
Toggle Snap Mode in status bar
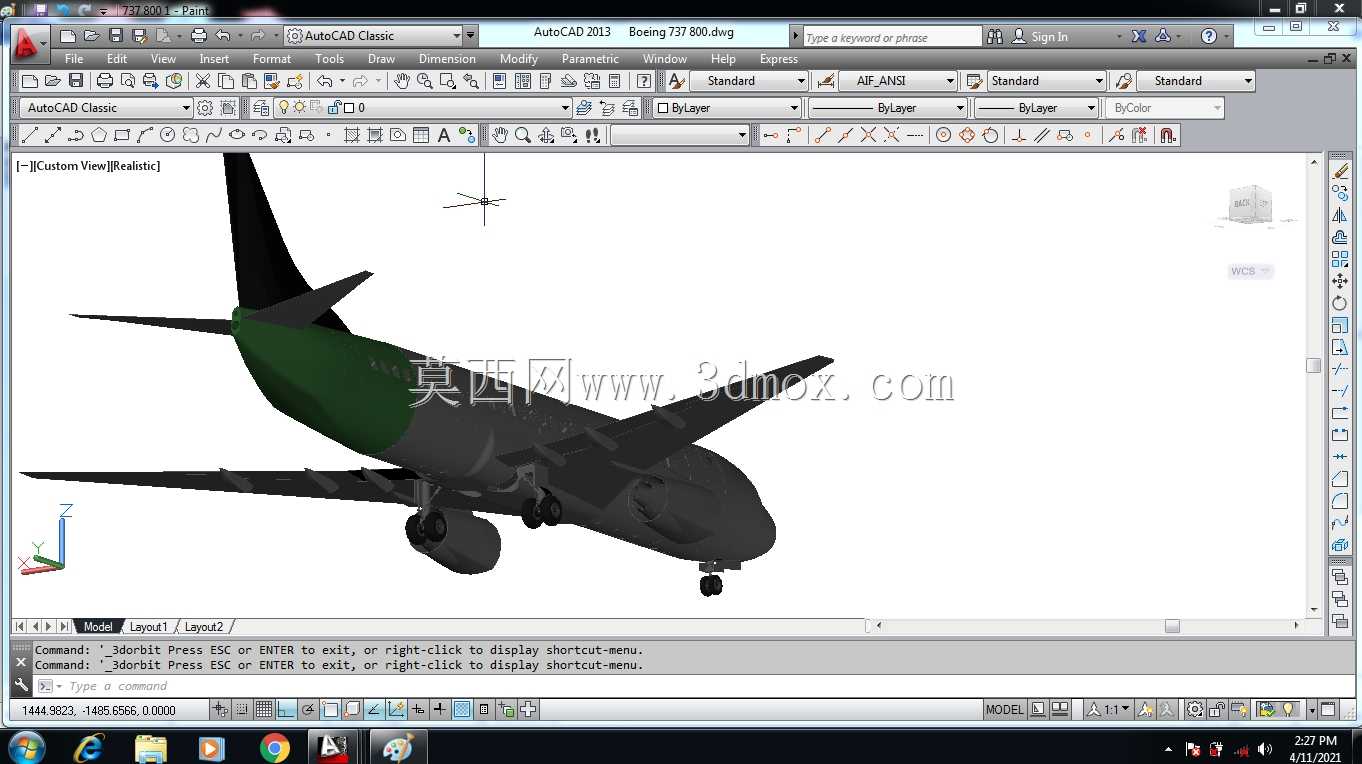[242, 710]
